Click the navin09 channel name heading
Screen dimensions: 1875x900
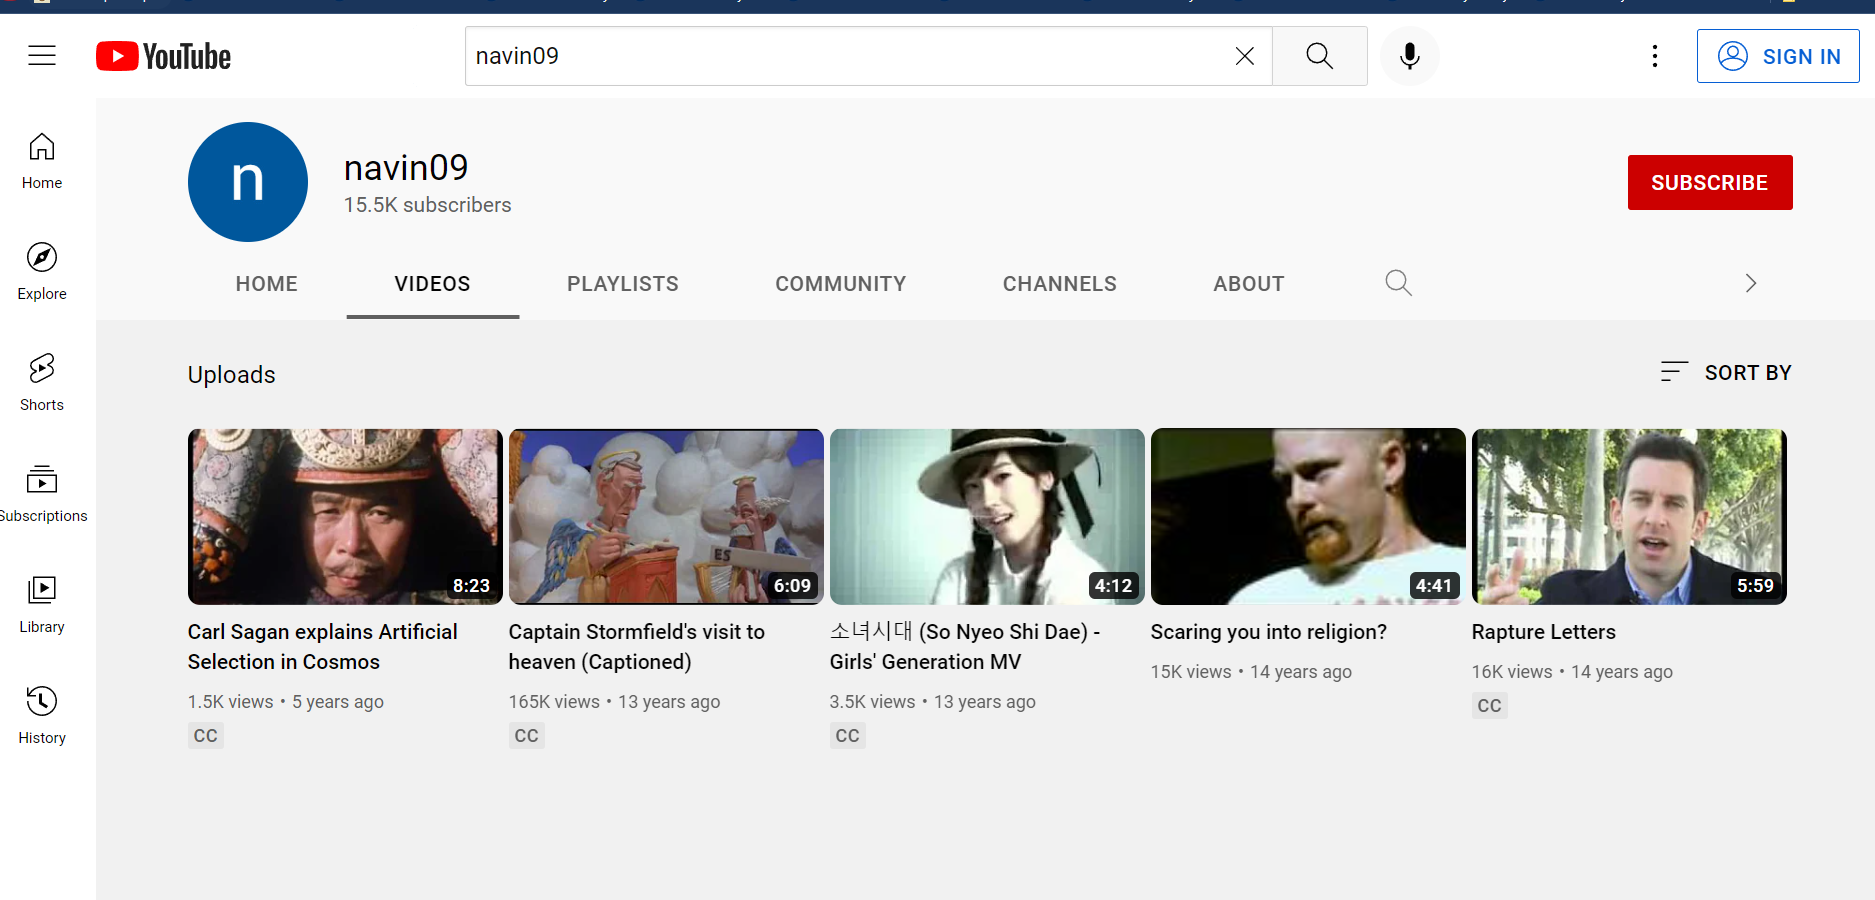(406, 168)
